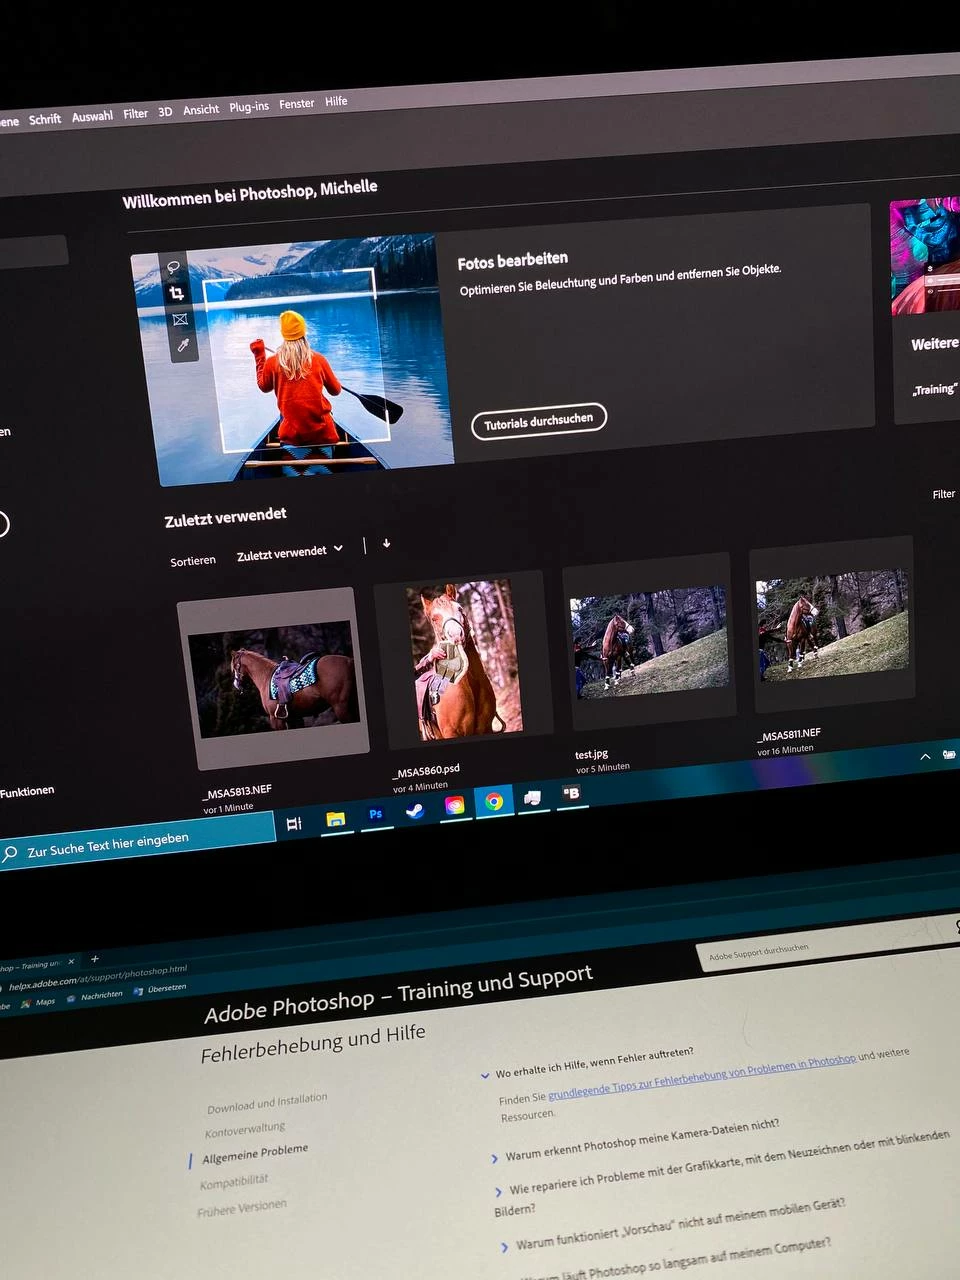The image size is (960, 1280).
Task: Open the Filter menu in the menu bar
Action: 135,114
